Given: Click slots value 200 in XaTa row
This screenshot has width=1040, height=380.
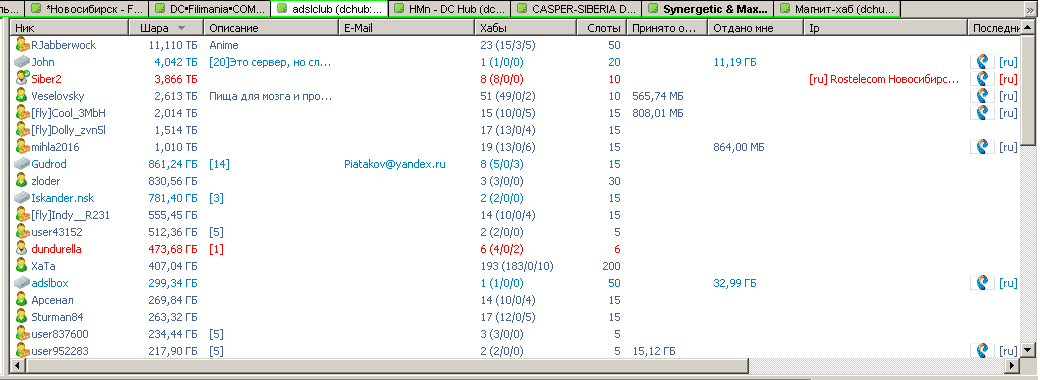Looking at the screenshot, I should click(x=612, y=266).
